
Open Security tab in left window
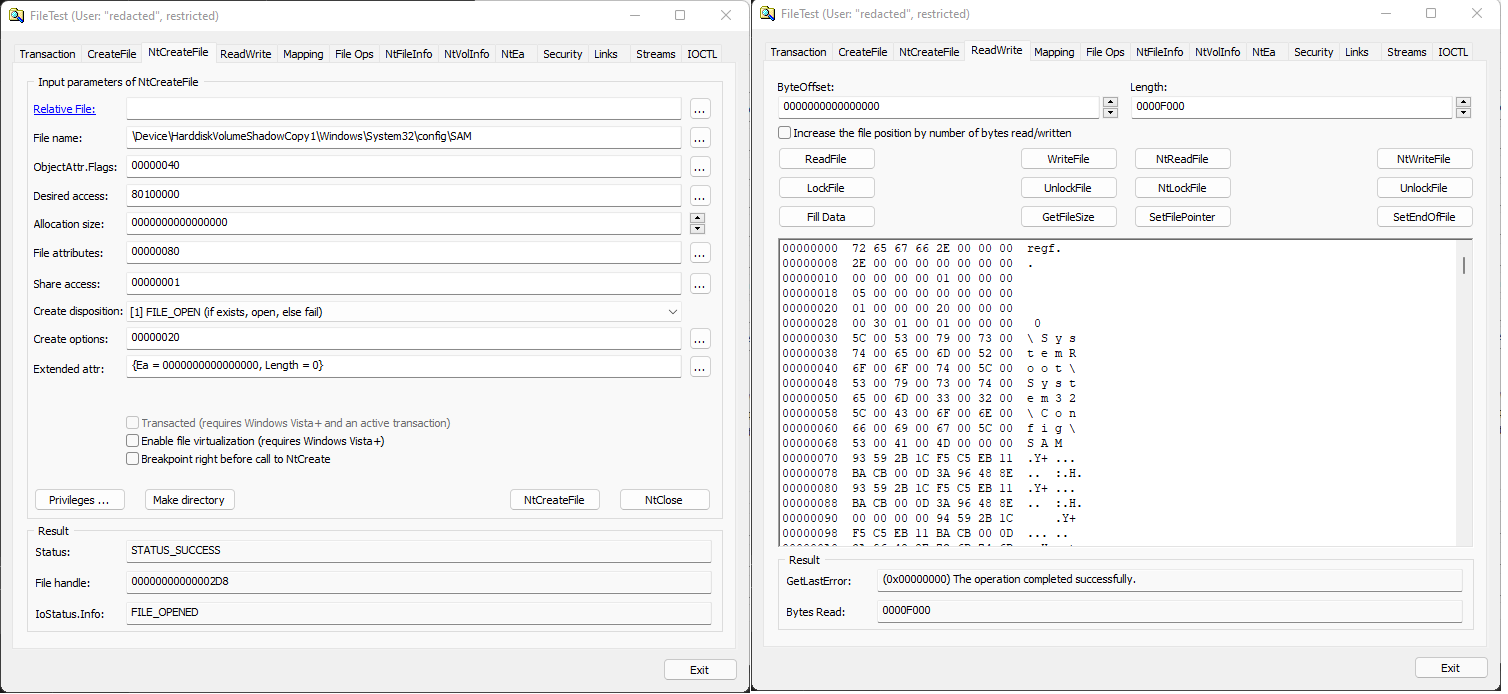pos(563,54)
